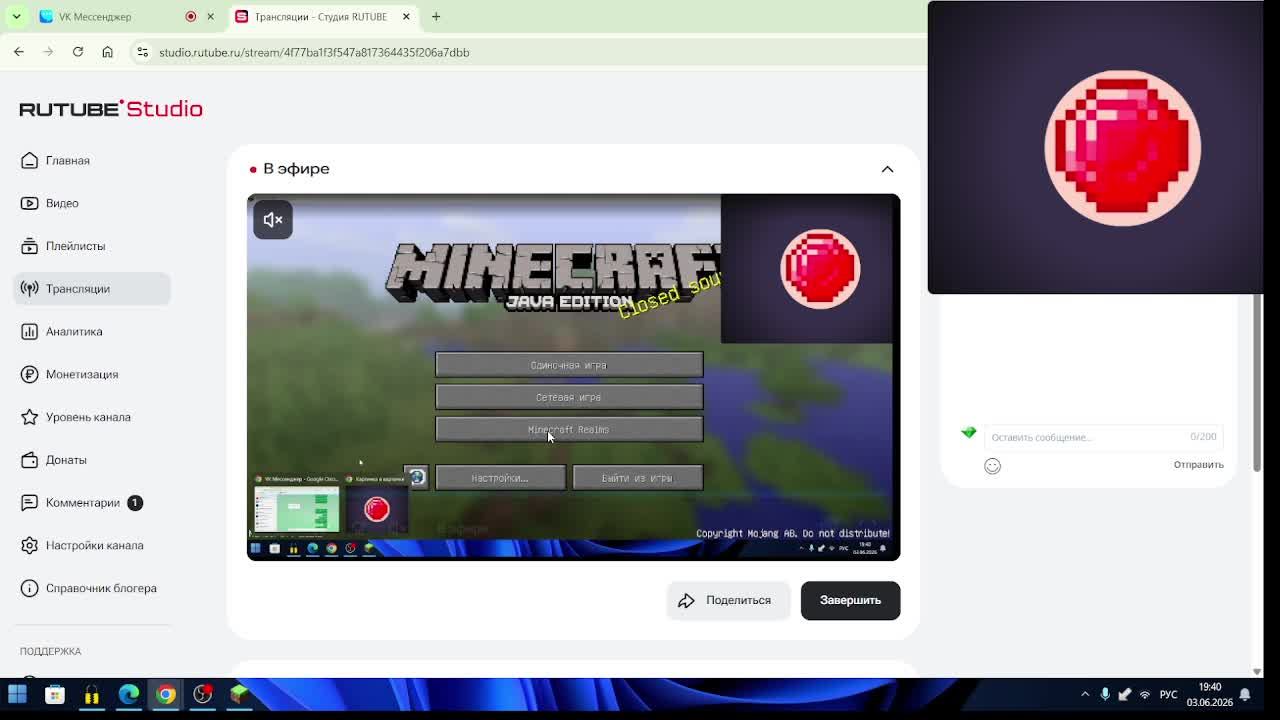The height and width of the screenshot is (720, 1280).
Task: Click the wallet icon beside Донаты
Action: (29, 460)
